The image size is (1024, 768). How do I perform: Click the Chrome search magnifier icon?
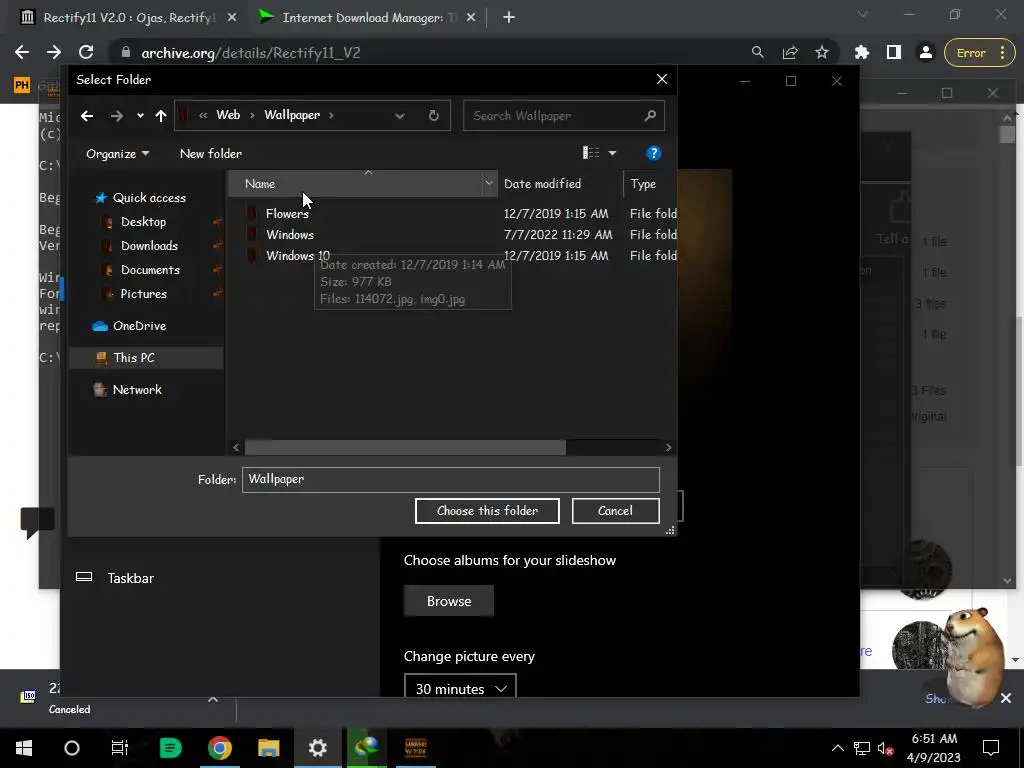[x=758, y=53]
